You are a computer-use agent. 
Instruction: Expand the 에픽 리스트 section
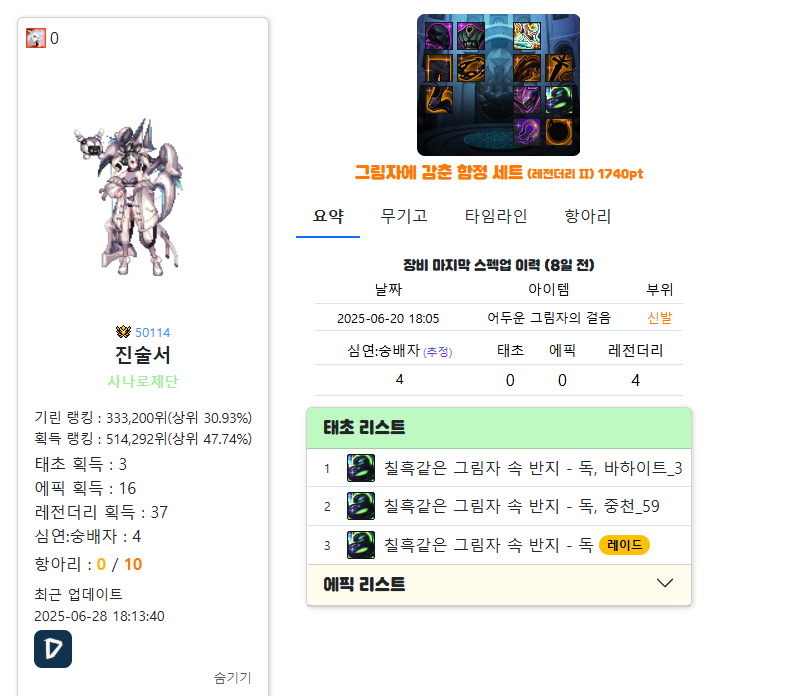[499, 585]
